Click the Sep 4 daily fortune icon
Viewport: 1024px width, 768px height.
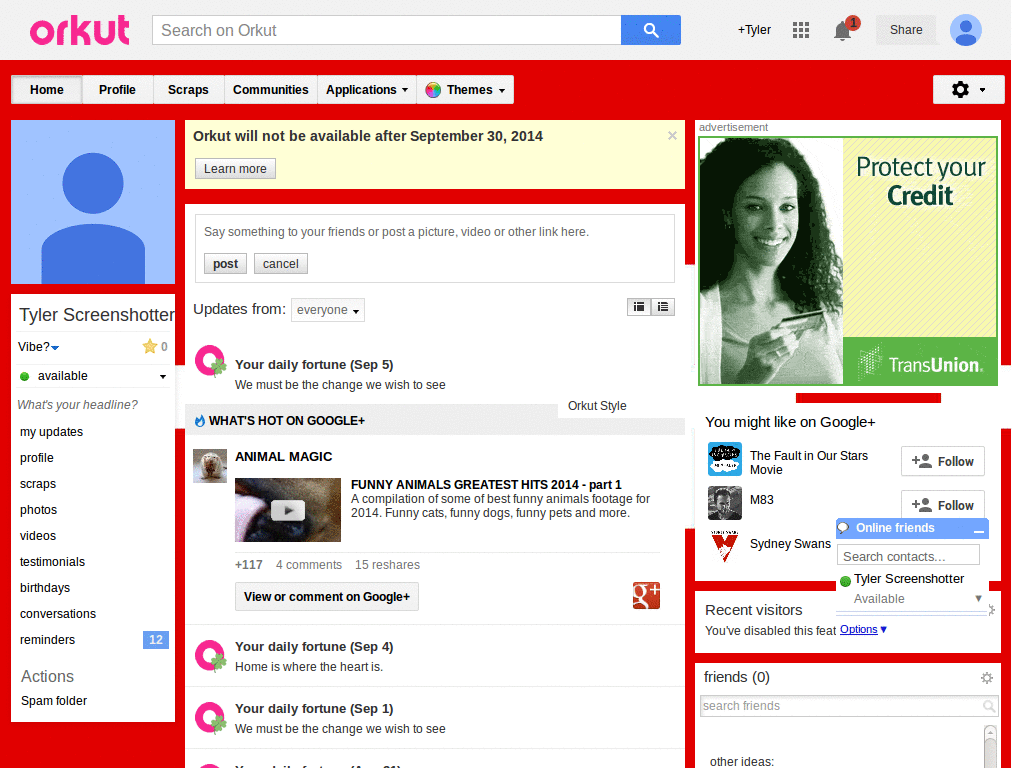point(210,656)
